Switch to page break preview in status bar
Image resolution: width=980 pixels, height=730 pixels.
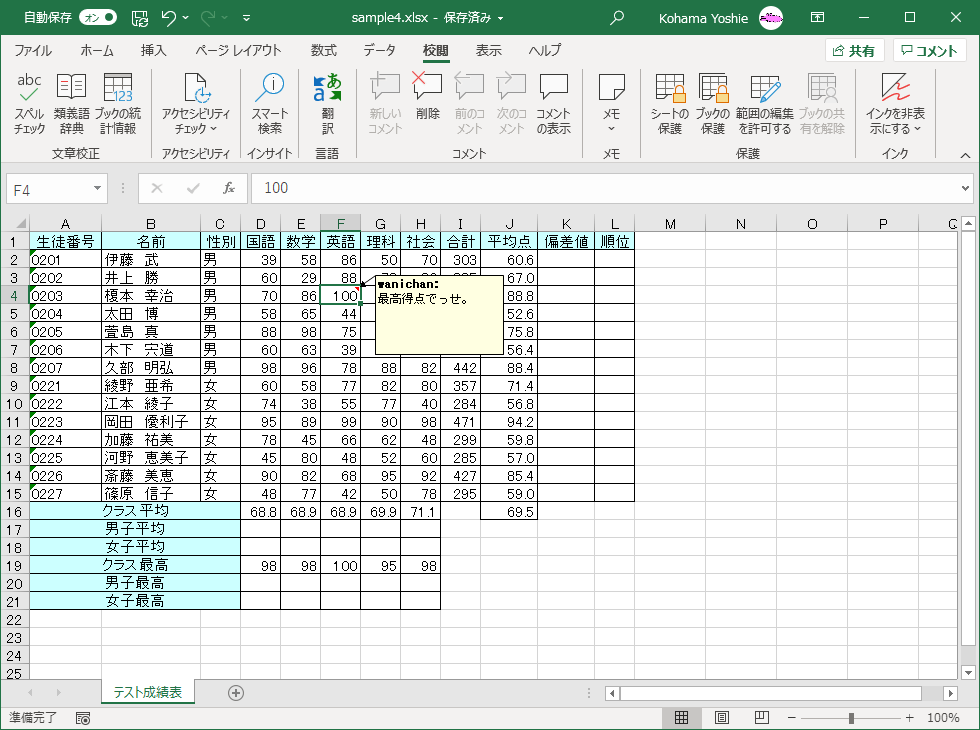[760, 718]
